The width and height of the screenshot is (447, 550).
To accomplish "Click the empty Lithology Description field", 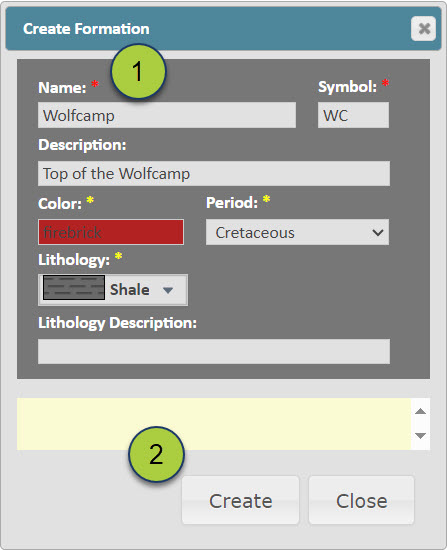I will pos(214,351).
